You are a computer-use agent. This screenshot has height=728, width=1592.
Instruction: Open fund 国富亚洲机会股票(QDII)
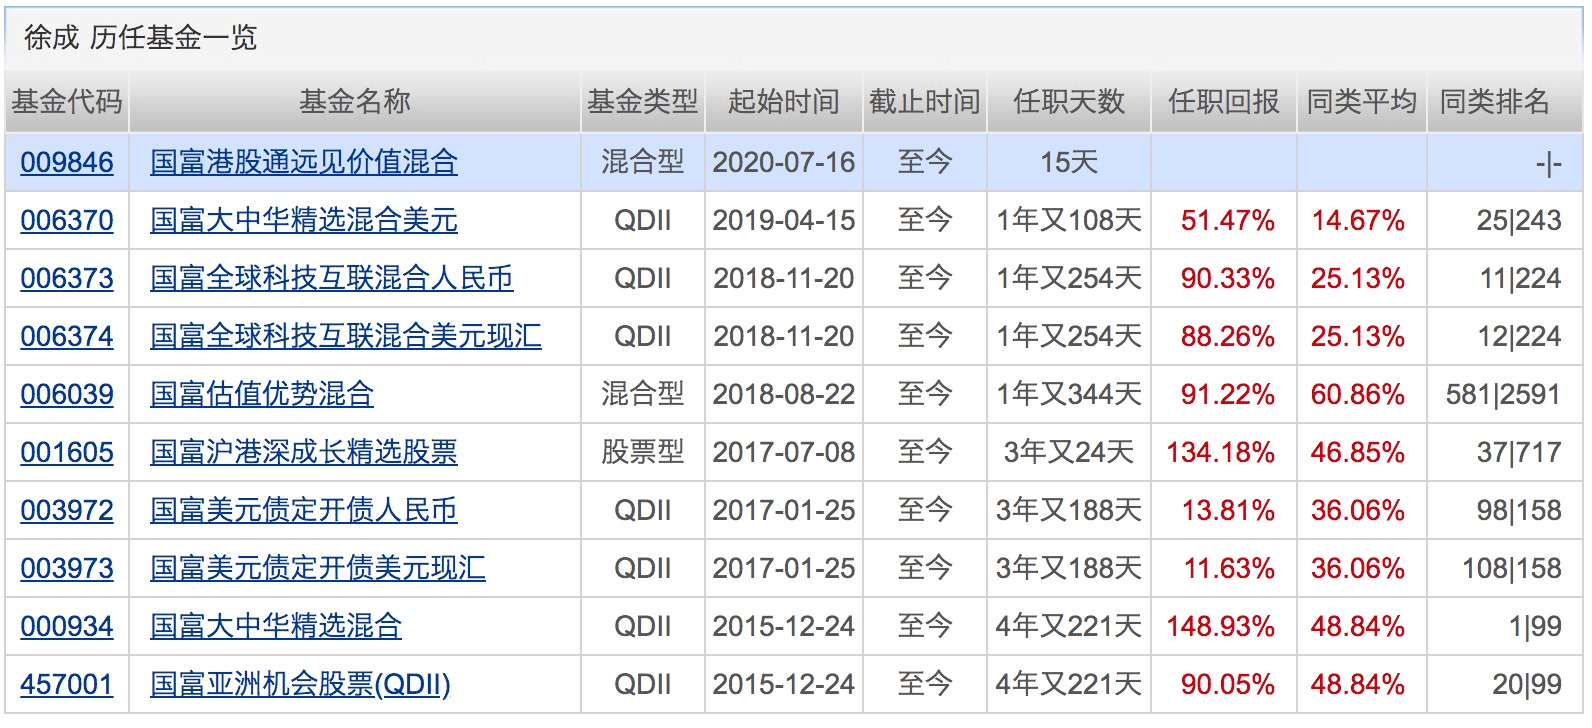click(300, 684)
